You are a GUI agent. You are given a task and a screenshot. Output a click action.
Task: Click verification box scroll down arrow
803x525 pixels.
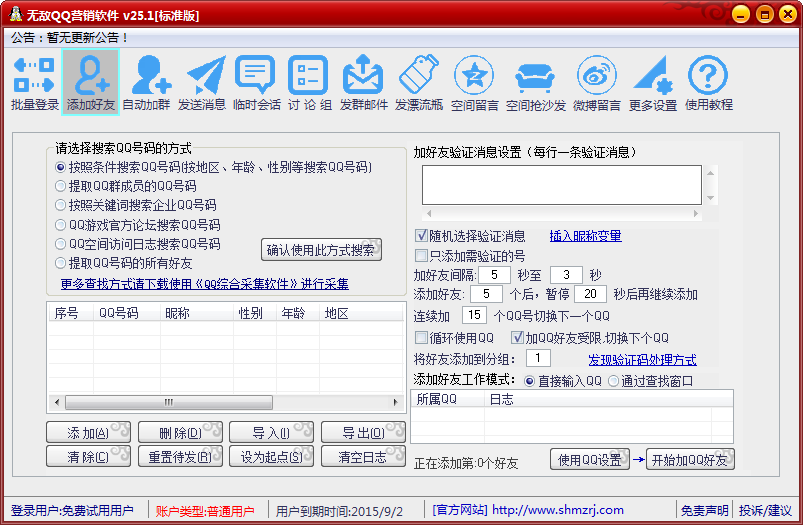[710, 198]
